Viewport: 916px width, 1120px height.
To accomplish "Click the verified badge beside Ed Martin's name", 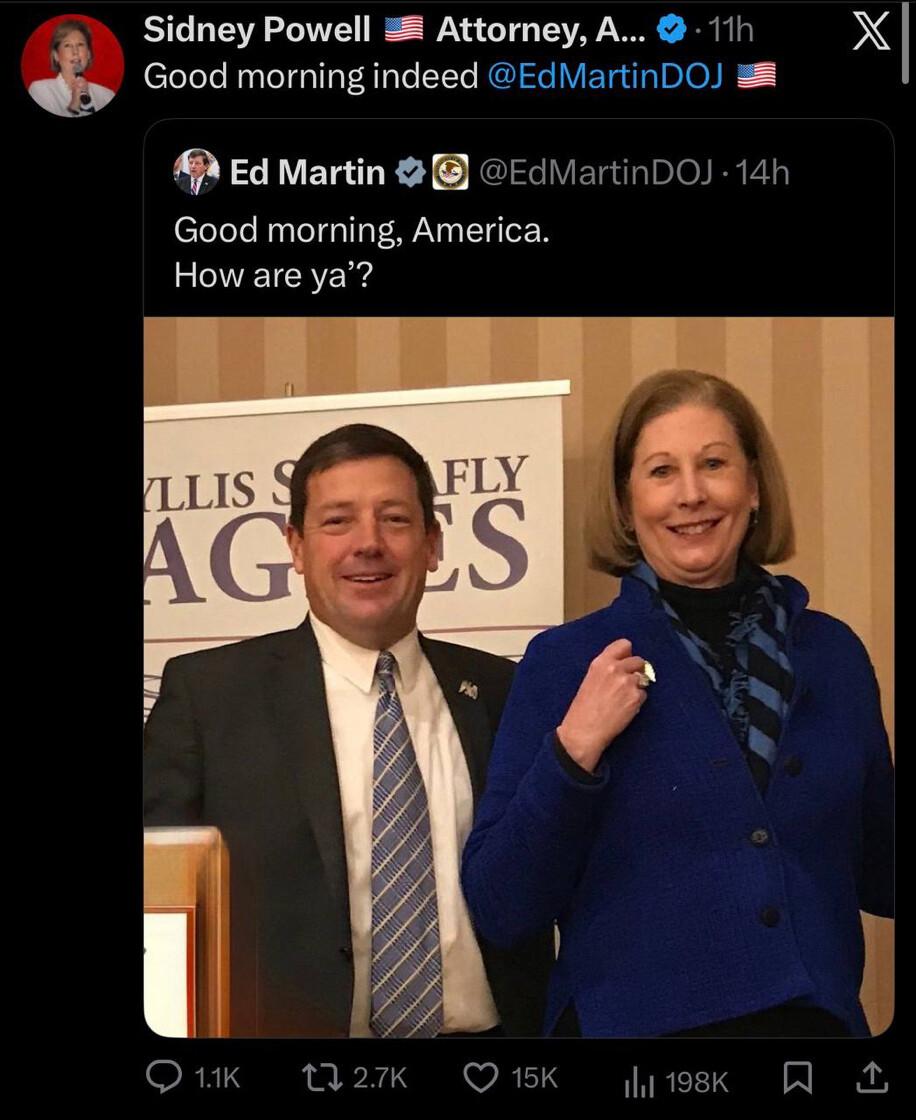I will (x=409, y=173).
